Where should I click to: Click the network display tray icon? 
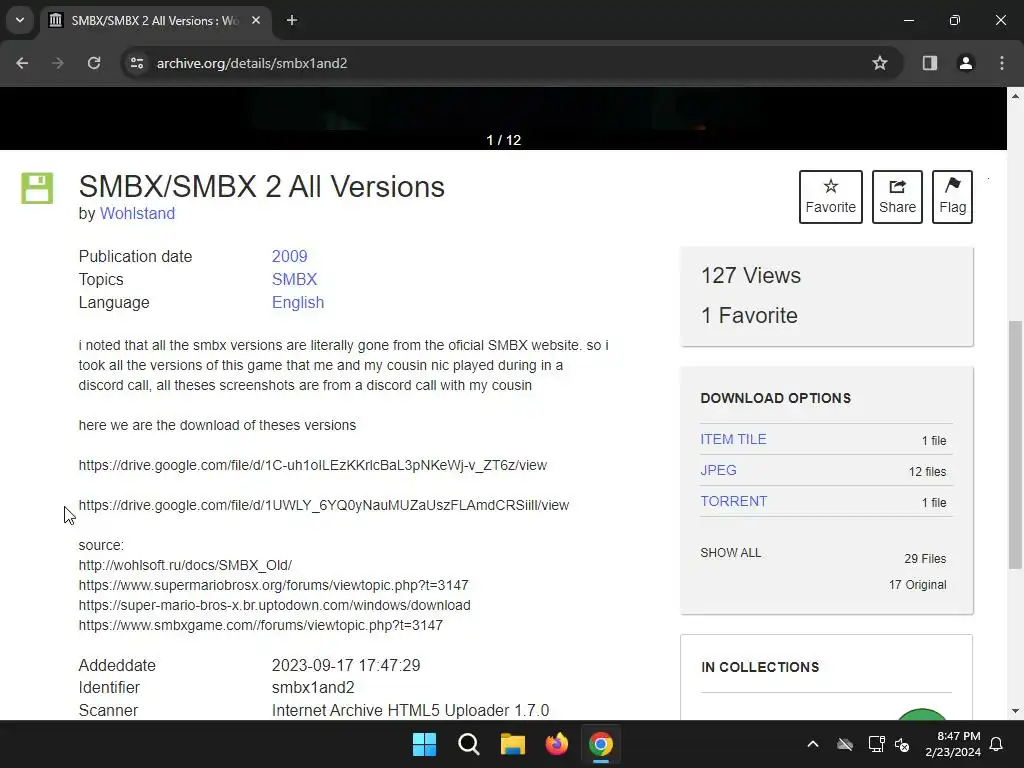click(x=876, y=744)
